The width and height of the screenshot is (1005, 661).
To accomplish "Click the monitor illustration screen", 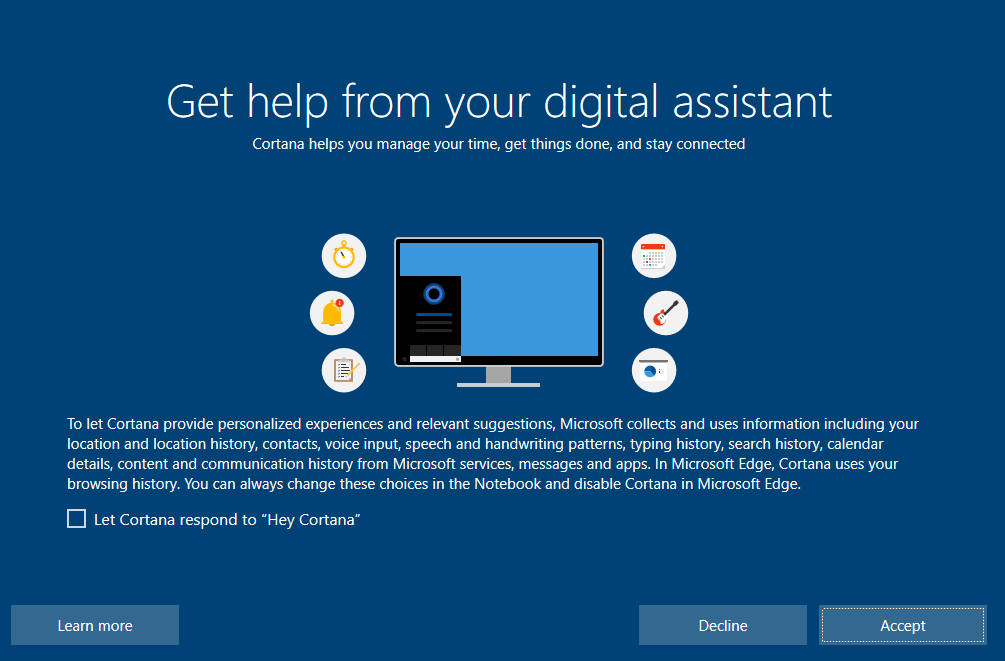I will coord(499,302).
